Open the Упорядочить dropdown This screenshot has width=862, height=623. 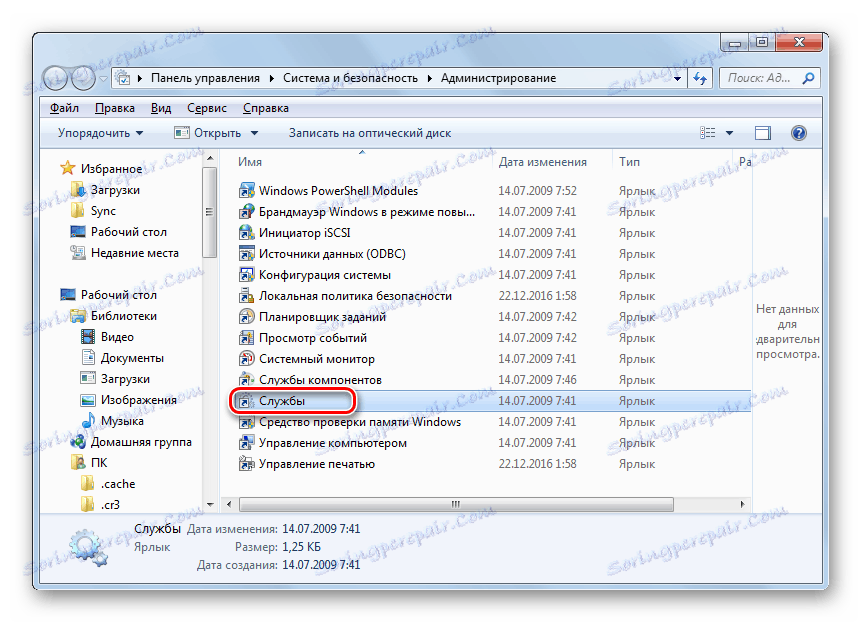coord(100,133)
